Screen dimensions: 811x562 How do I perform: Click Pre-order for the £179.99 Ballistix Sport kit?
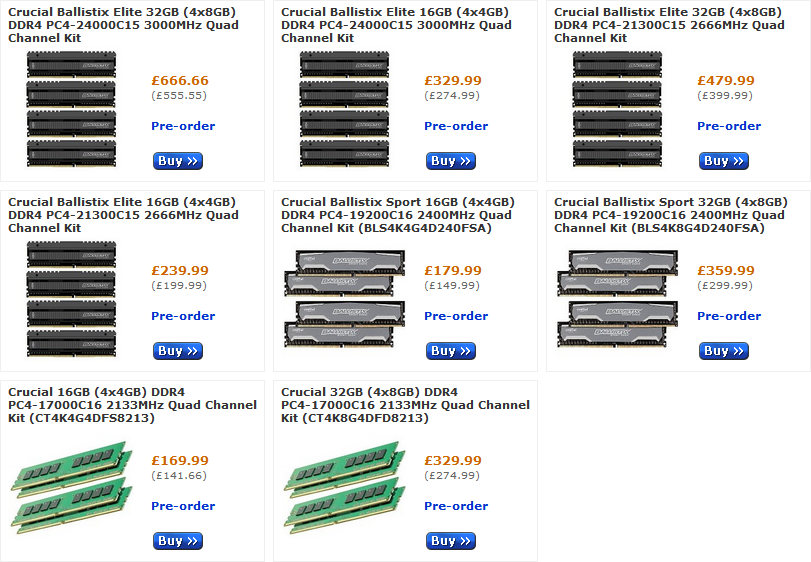pos(456,316)
